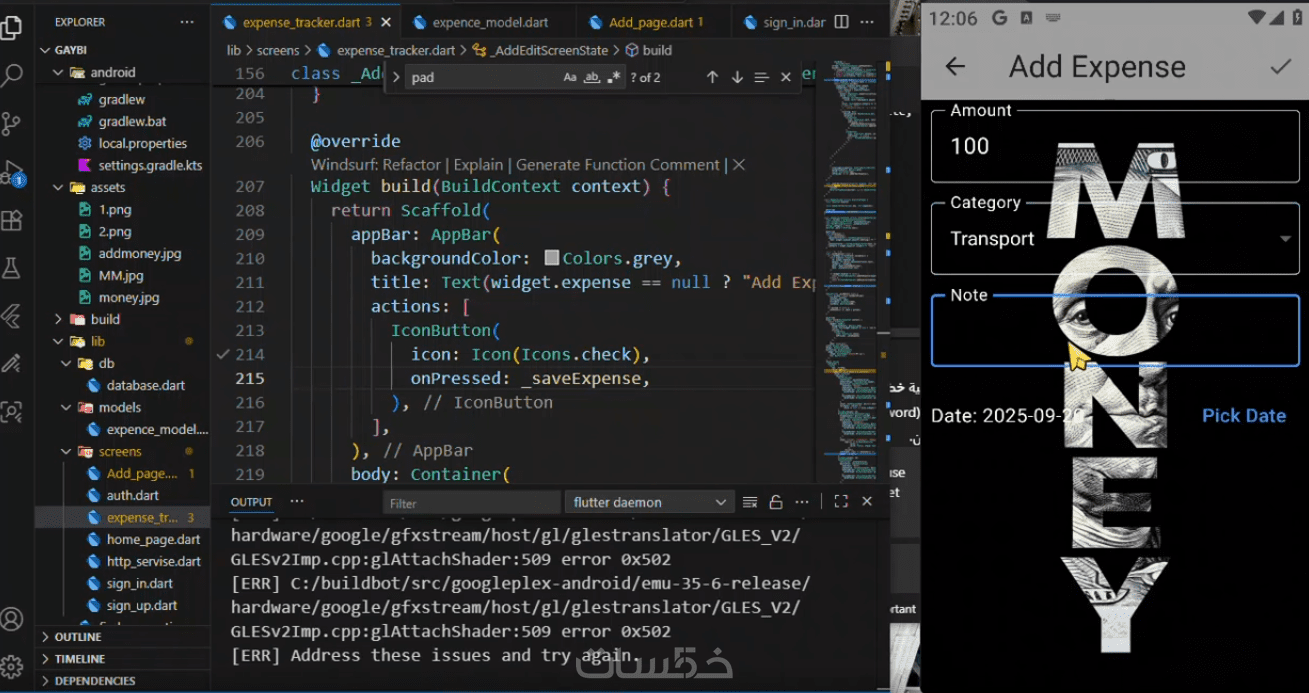Maximize the output panel
Image resolution: width=1309 pixels, height=693 pixels.
tap(841, 502)
